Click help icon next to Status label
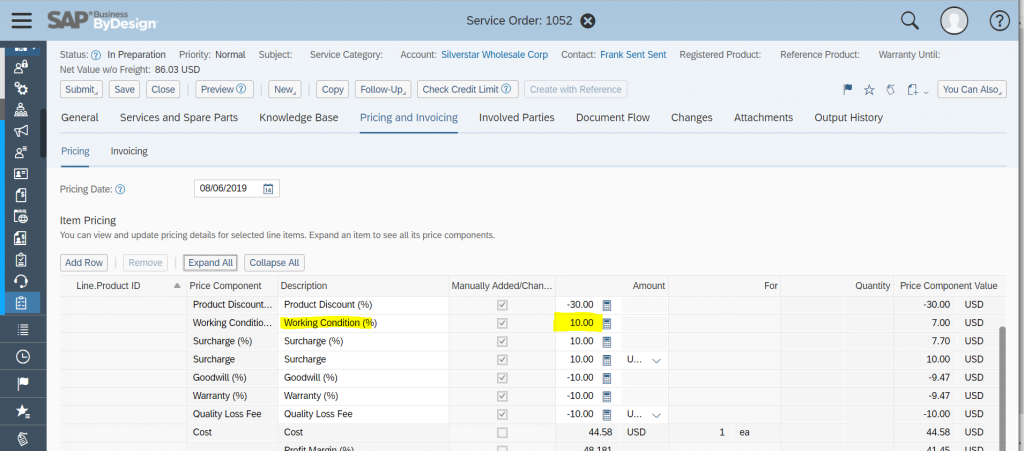Image resolution: width=1024 pixels, height=451 pixels. 96,55
